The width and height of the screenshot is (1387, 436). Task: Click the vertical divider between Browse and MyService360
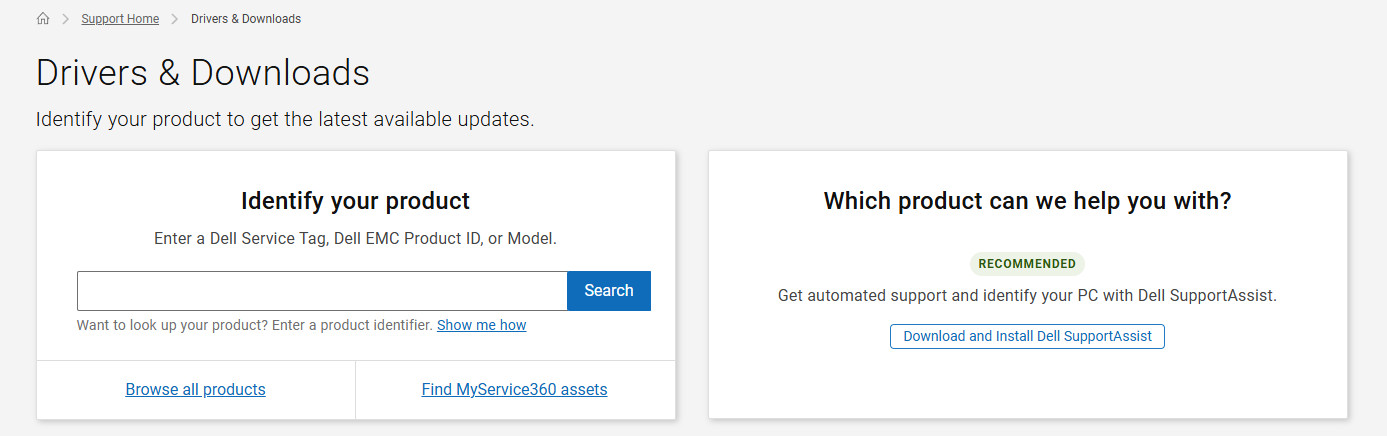(355, 390)
